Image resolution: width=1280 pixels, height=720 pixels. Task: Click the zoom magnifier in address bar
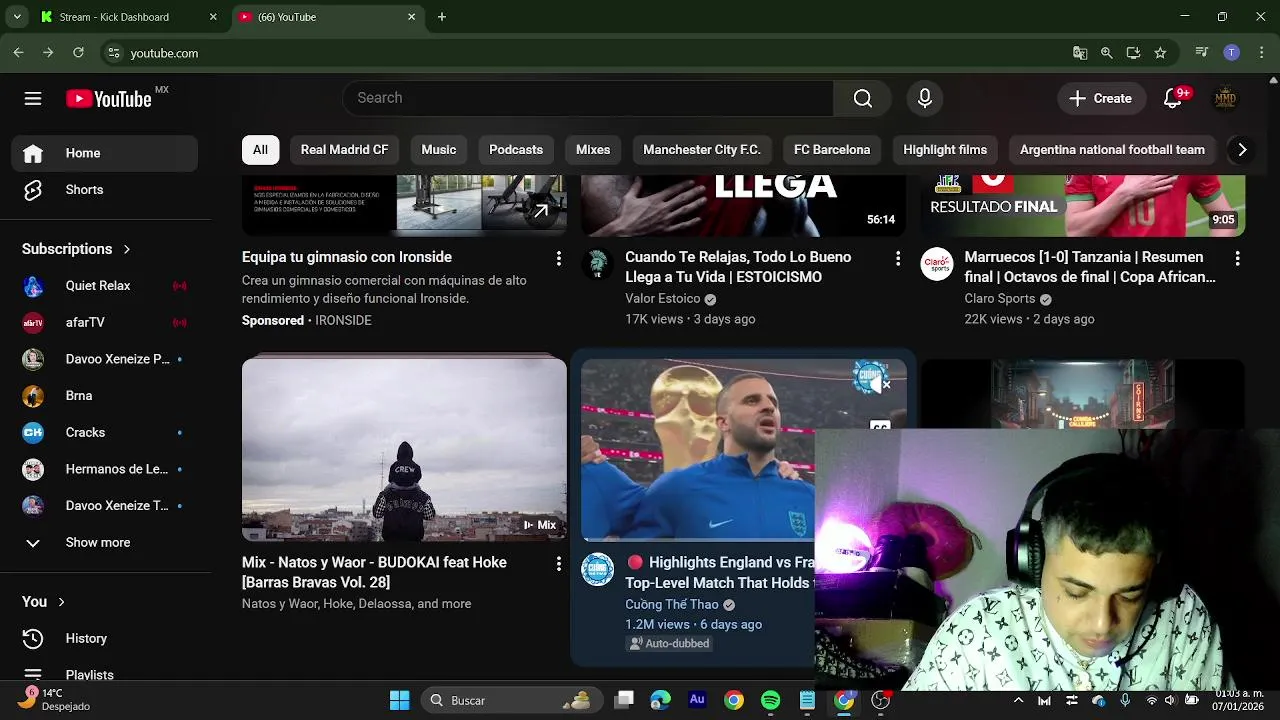click(x=1106, y=53)
